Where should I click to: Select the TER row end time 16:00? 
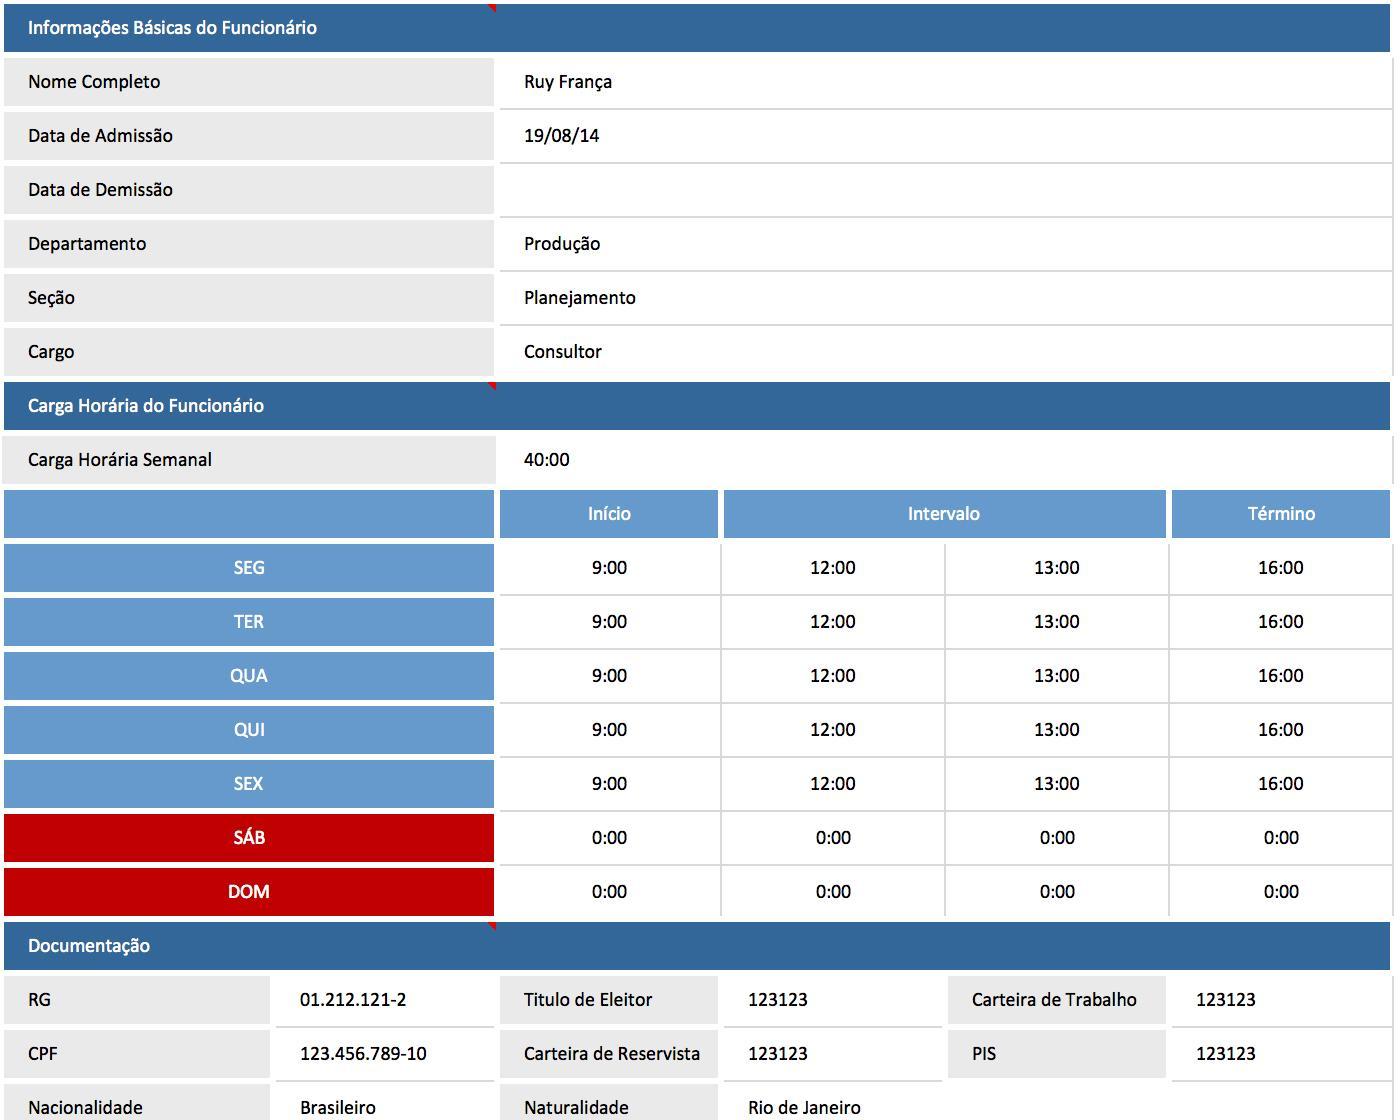click(x=1280, y=622)
